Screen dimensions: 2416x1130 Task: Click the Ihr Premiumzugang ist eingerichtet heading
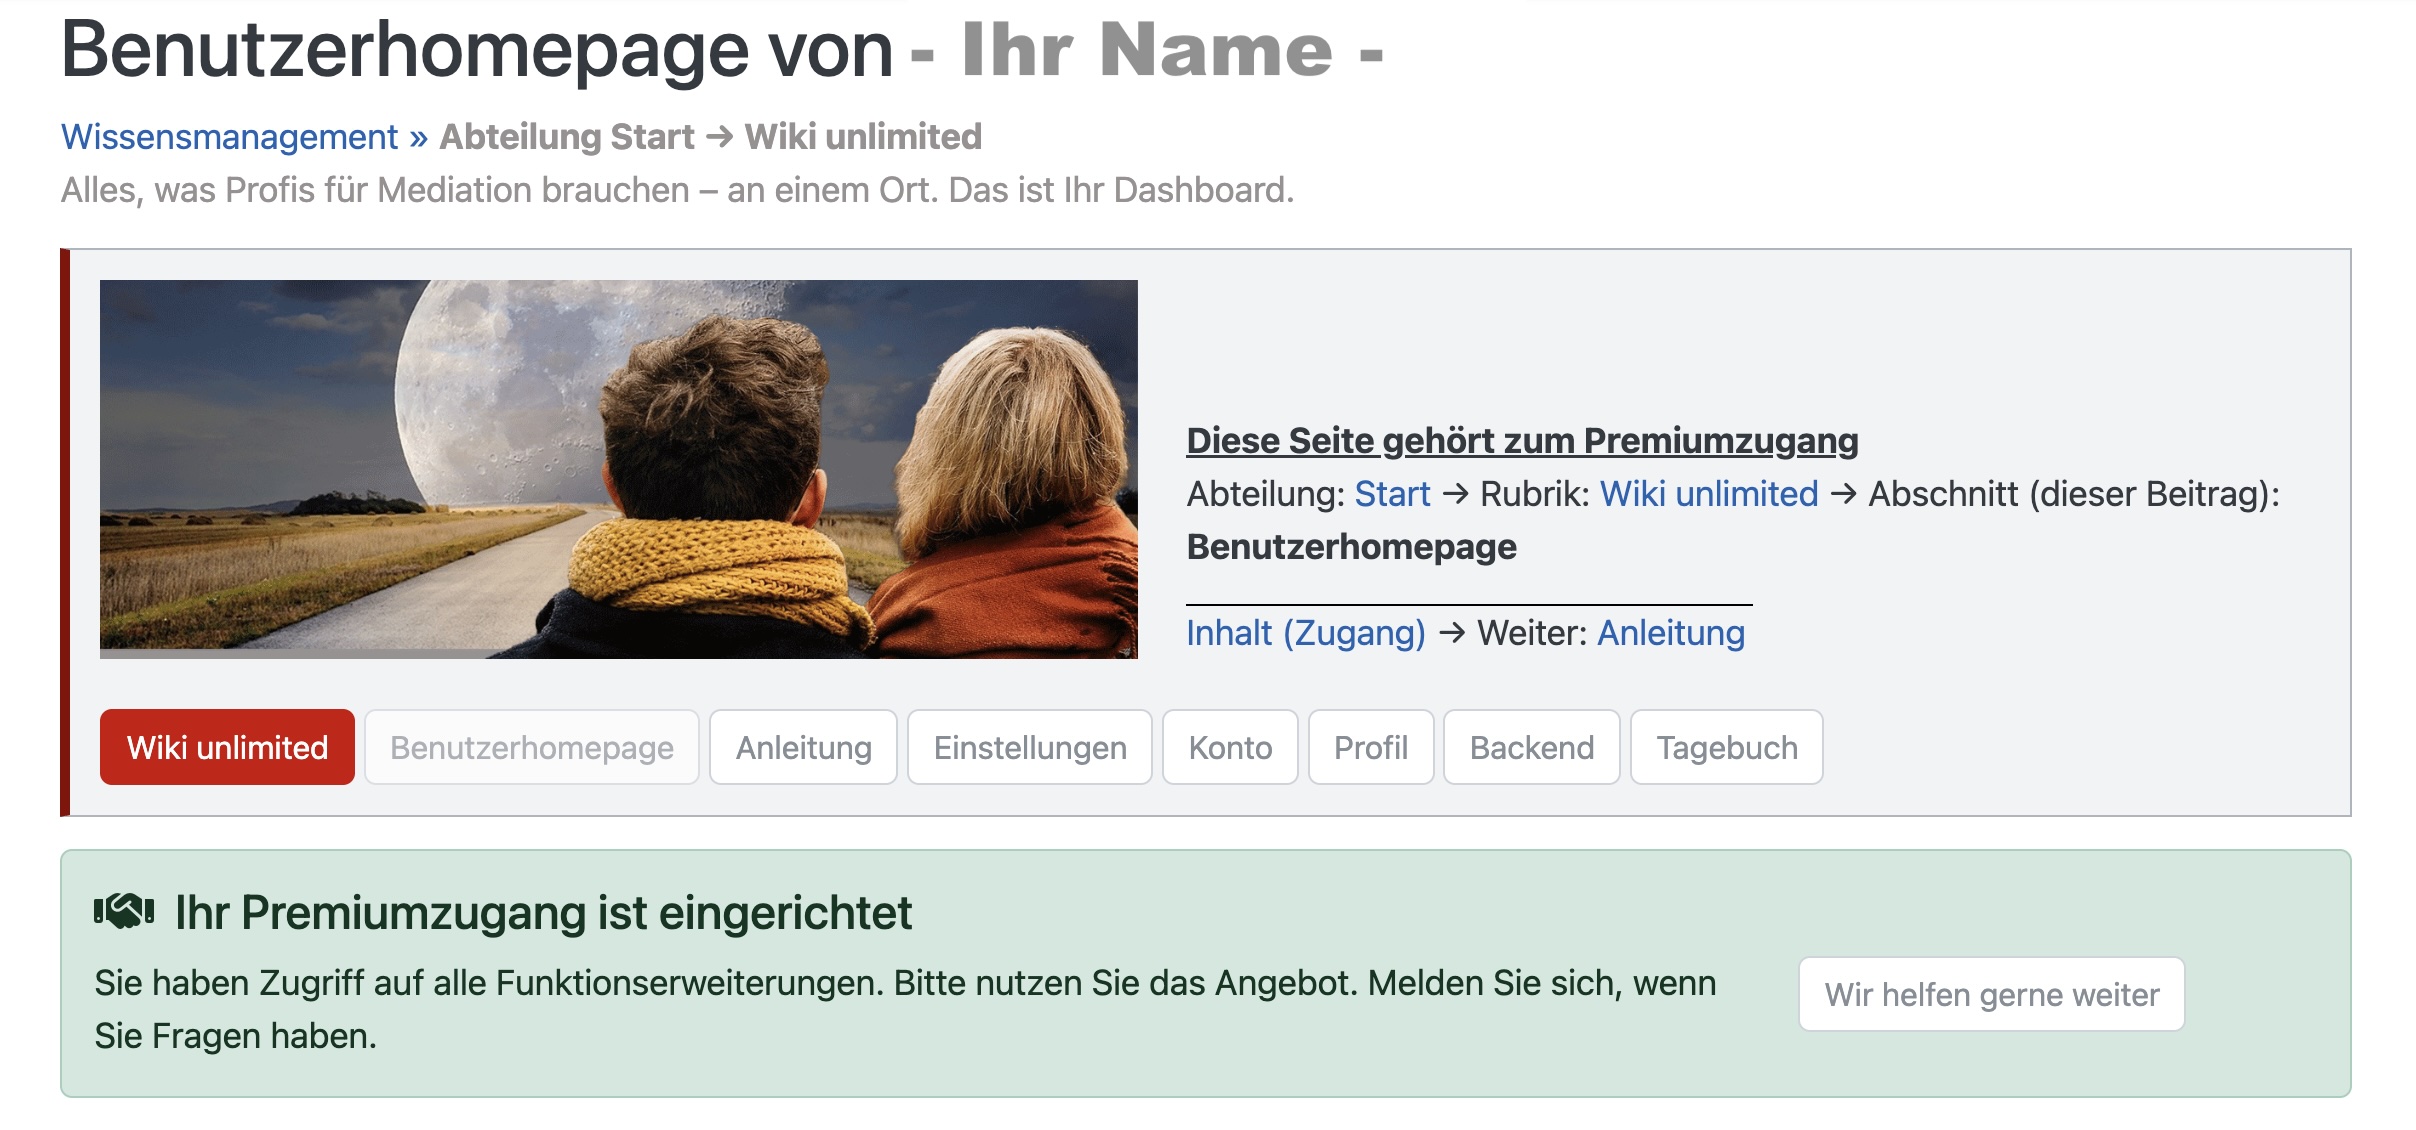[543, 912]
